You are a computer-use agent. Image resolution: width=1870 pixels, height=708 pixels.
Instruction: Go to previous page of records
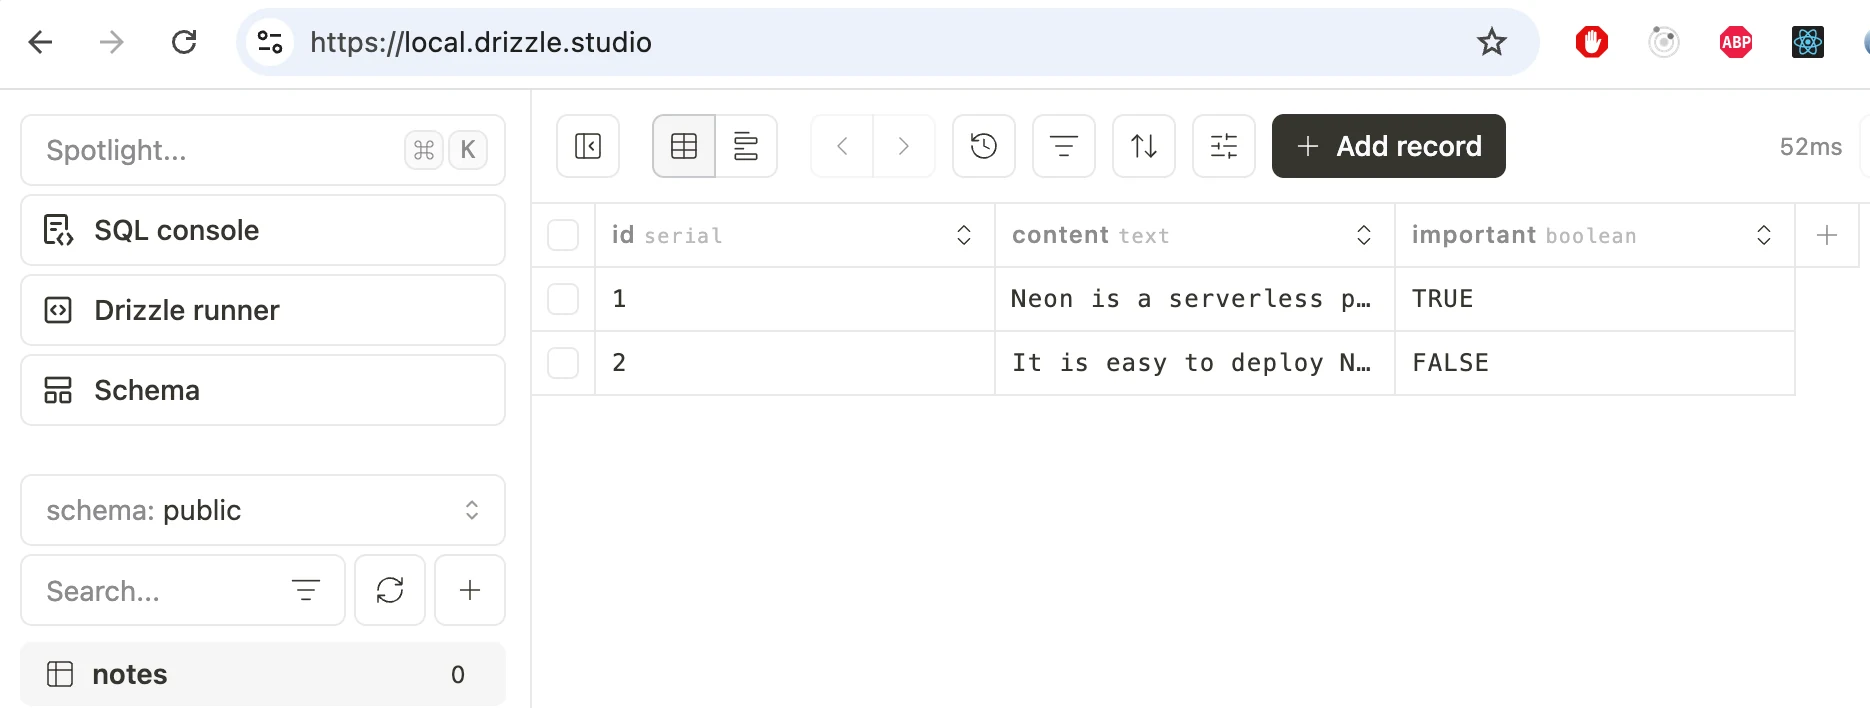pyautogui.click(x=842, y=146)
